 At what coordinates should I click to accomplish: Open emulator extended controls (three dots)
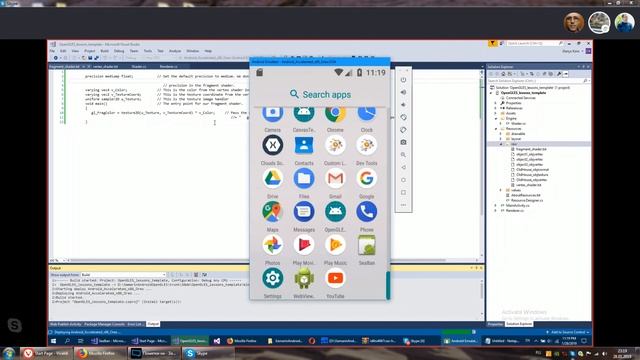403,205
